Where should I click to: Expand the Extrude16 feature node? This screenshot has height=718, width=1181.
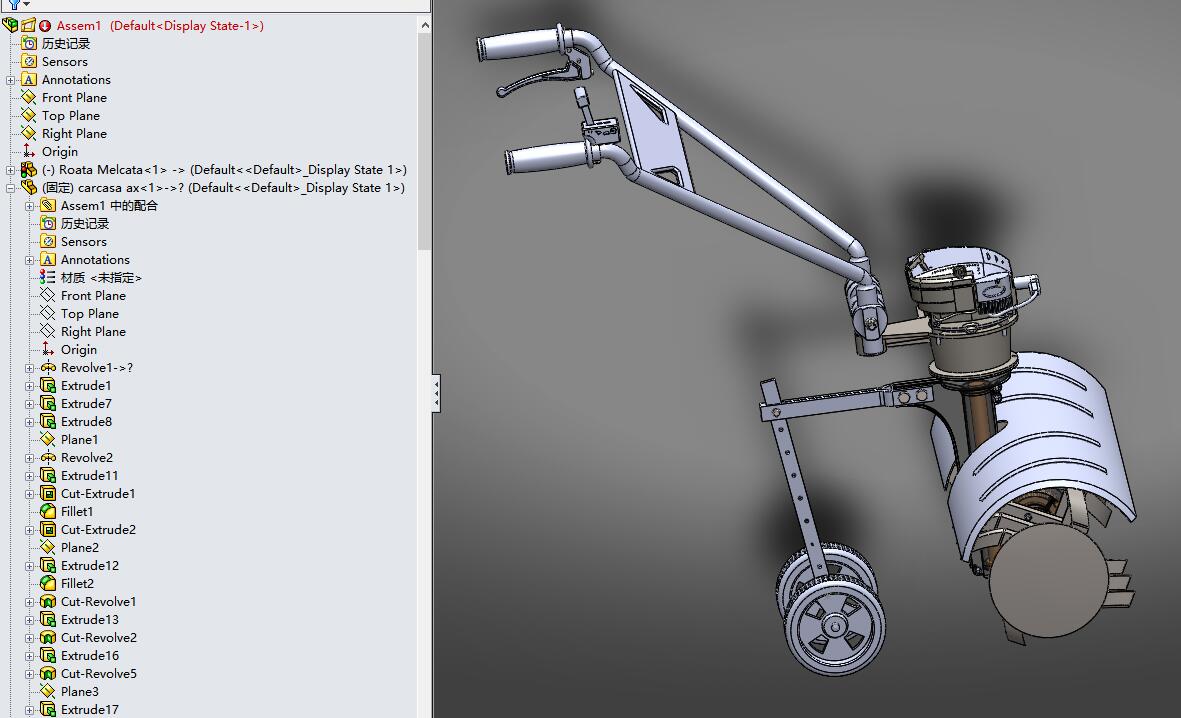point(29,656)
